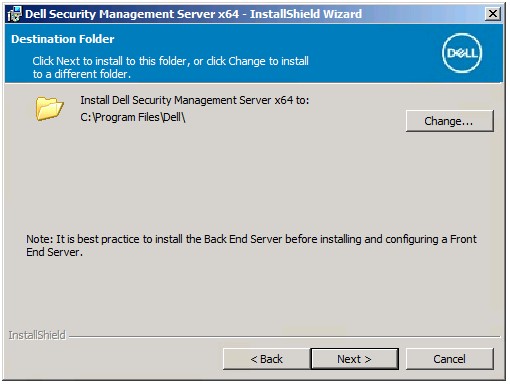The height and width of the screenshot is (385, 510).
Task: Go to the previous step with Back
Action: (266, 359)
